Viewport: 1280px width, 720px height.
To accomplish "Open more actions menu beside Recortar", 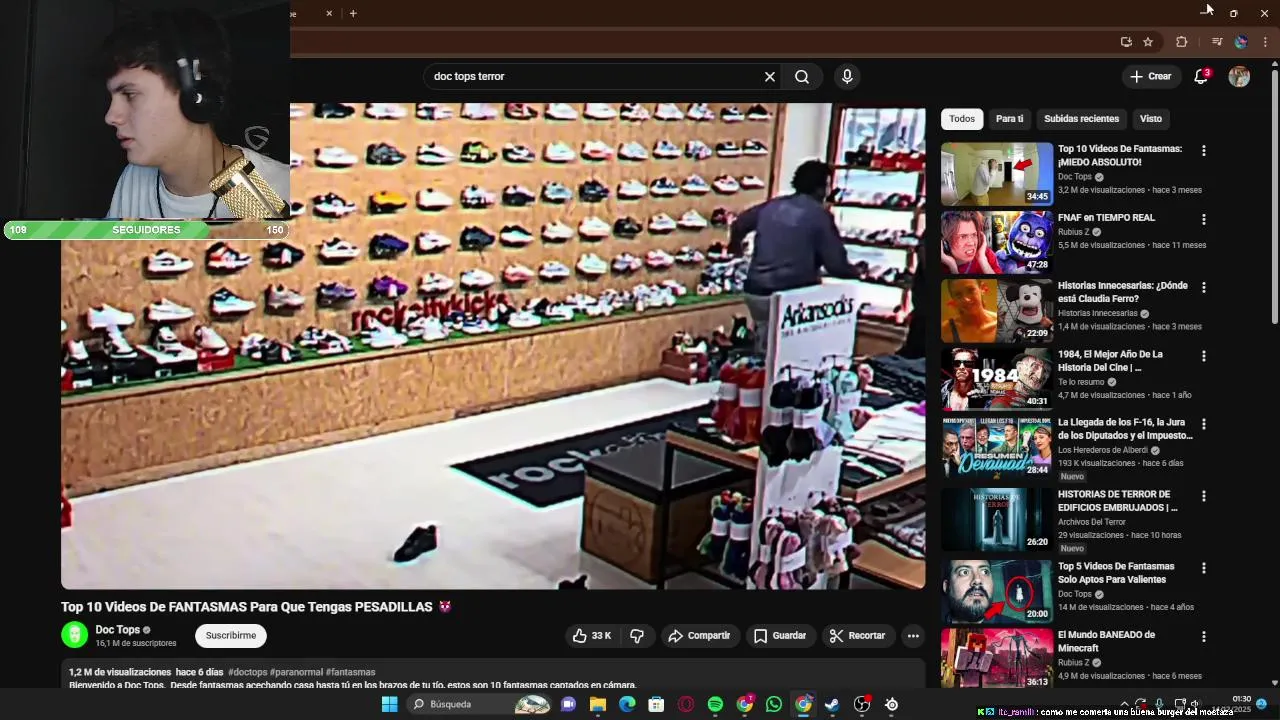I will click(x=912, y=636).
